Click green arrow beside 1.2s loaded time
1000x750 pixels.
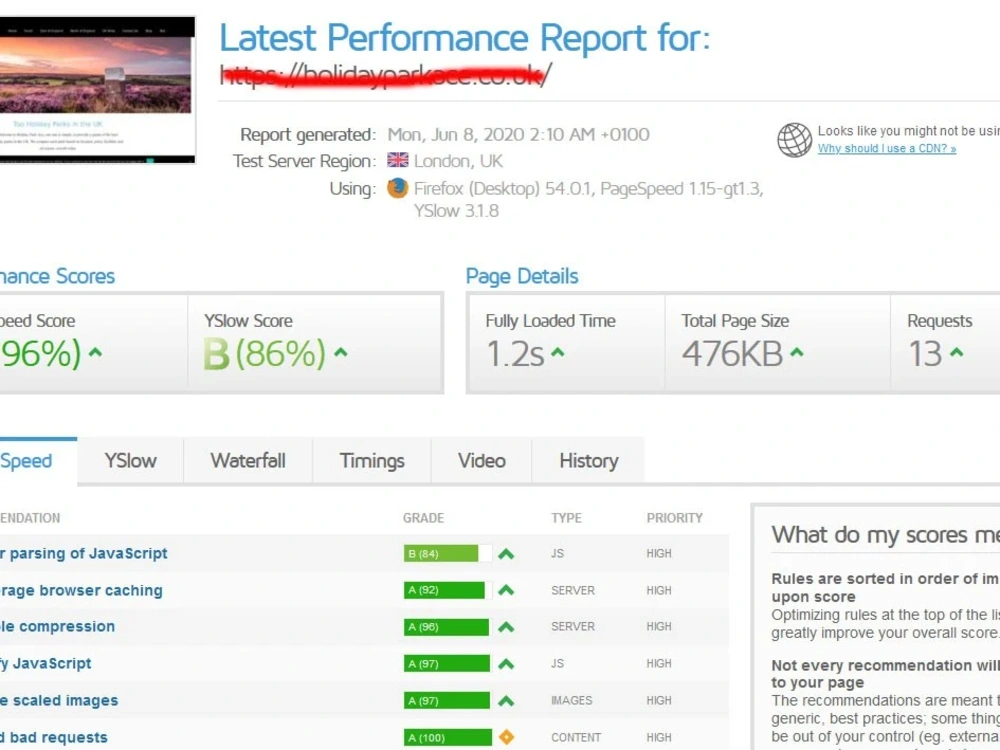point(557,352)
